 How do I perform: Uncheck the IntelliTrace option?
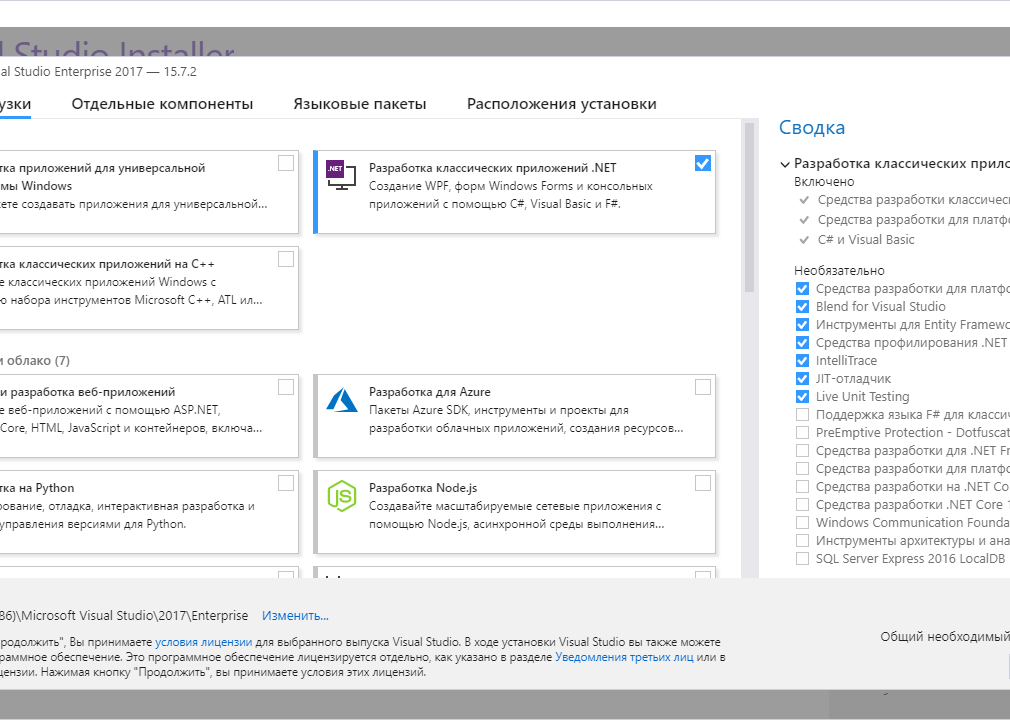click(802, 361)
